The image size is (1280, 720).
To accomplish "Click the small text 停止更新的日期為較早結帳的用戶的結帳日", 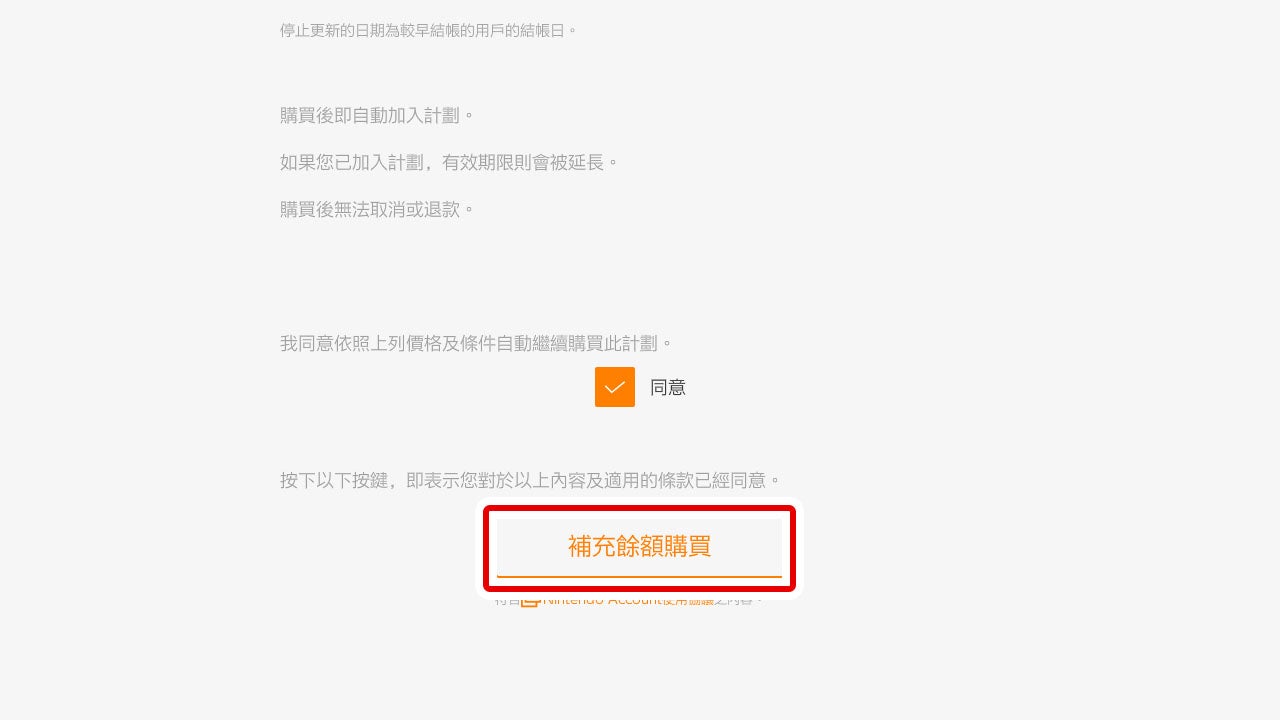I will (429, 30).
